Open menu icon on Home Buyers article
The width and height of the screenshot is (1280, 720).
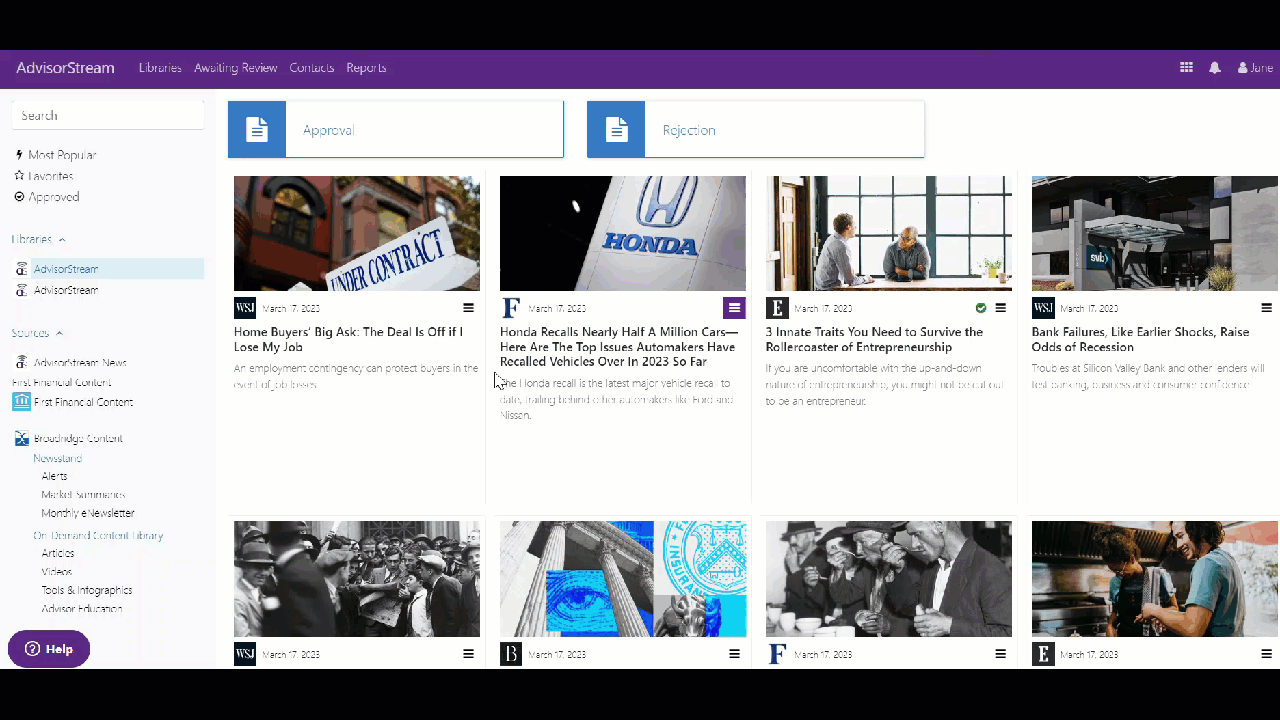468,308
